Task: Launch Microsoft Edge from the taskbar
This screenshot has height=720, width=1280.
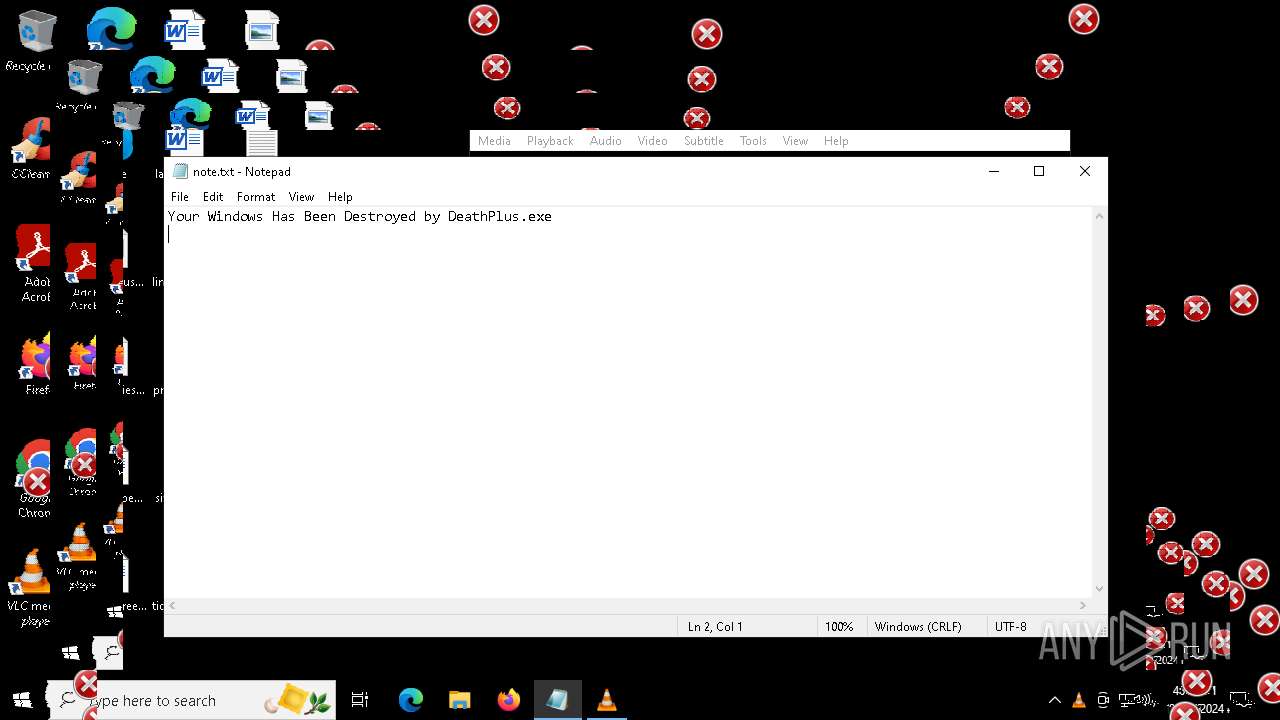Action: (411, 700)
